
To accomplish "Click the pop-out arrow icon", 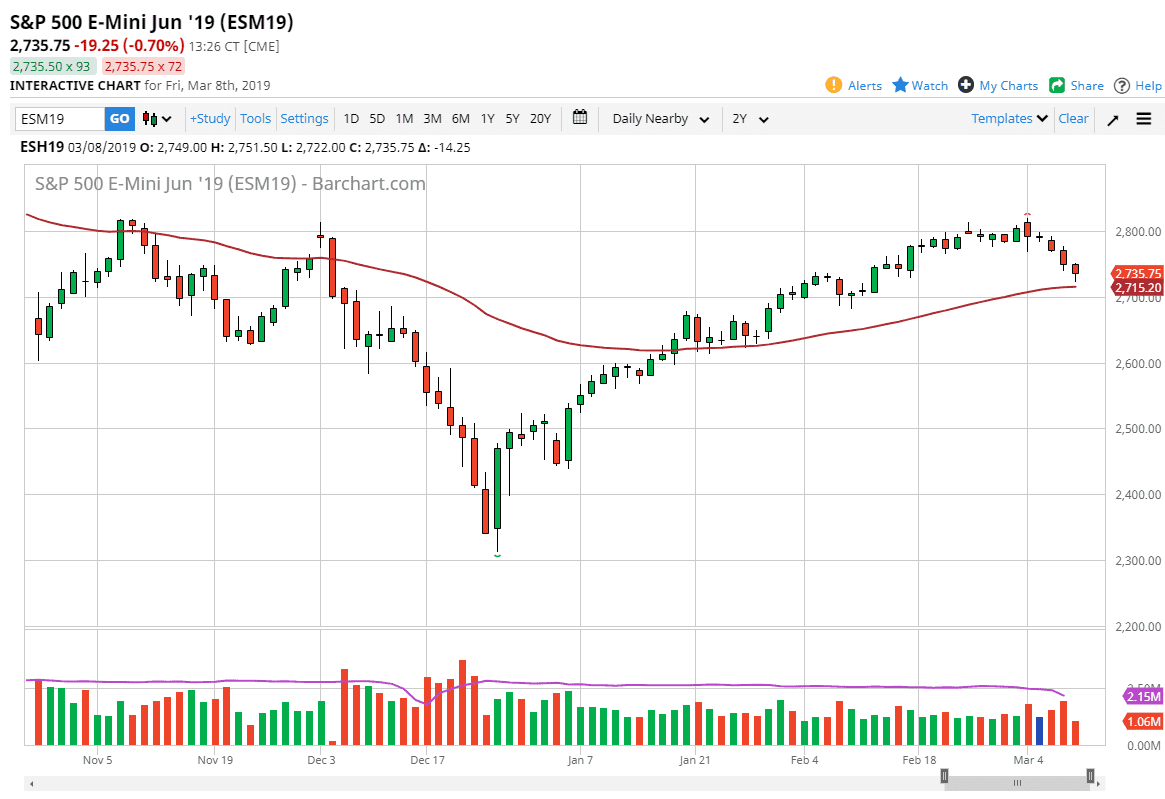I will [x=1112, y=118].
